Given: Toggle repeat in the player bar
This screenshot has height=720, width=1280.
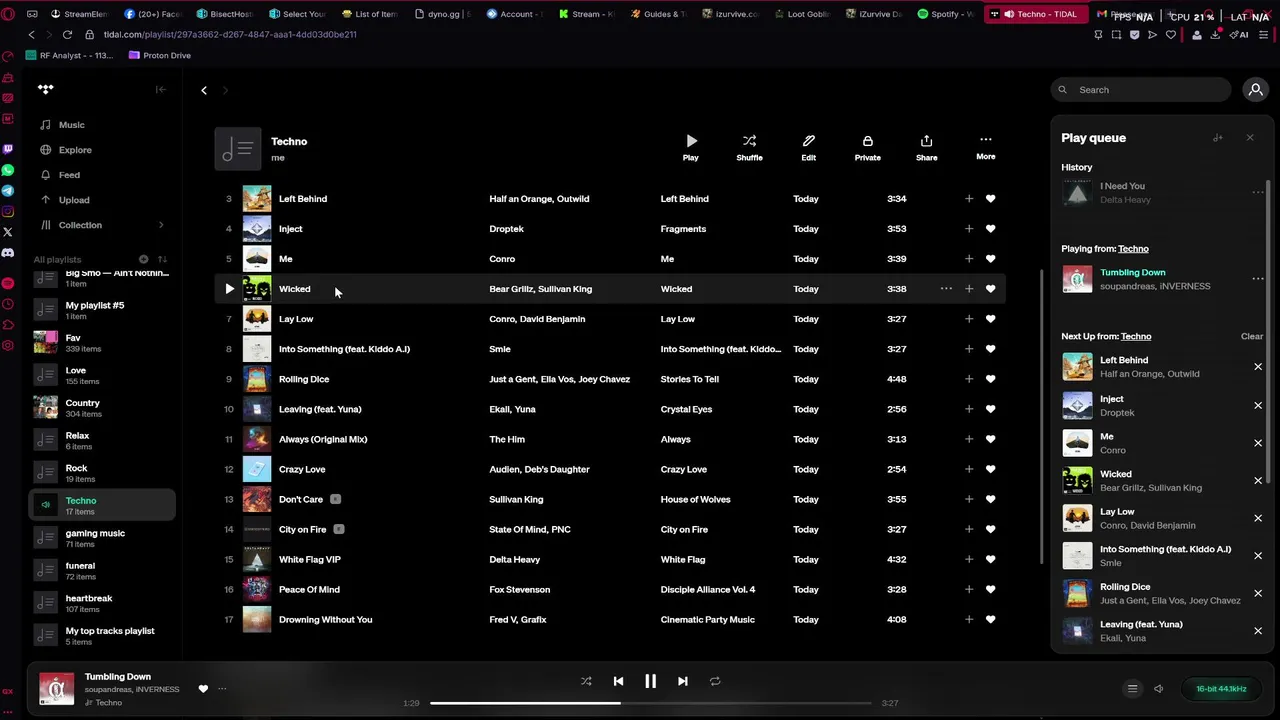Looking at the screenshot, I should 715,681.
